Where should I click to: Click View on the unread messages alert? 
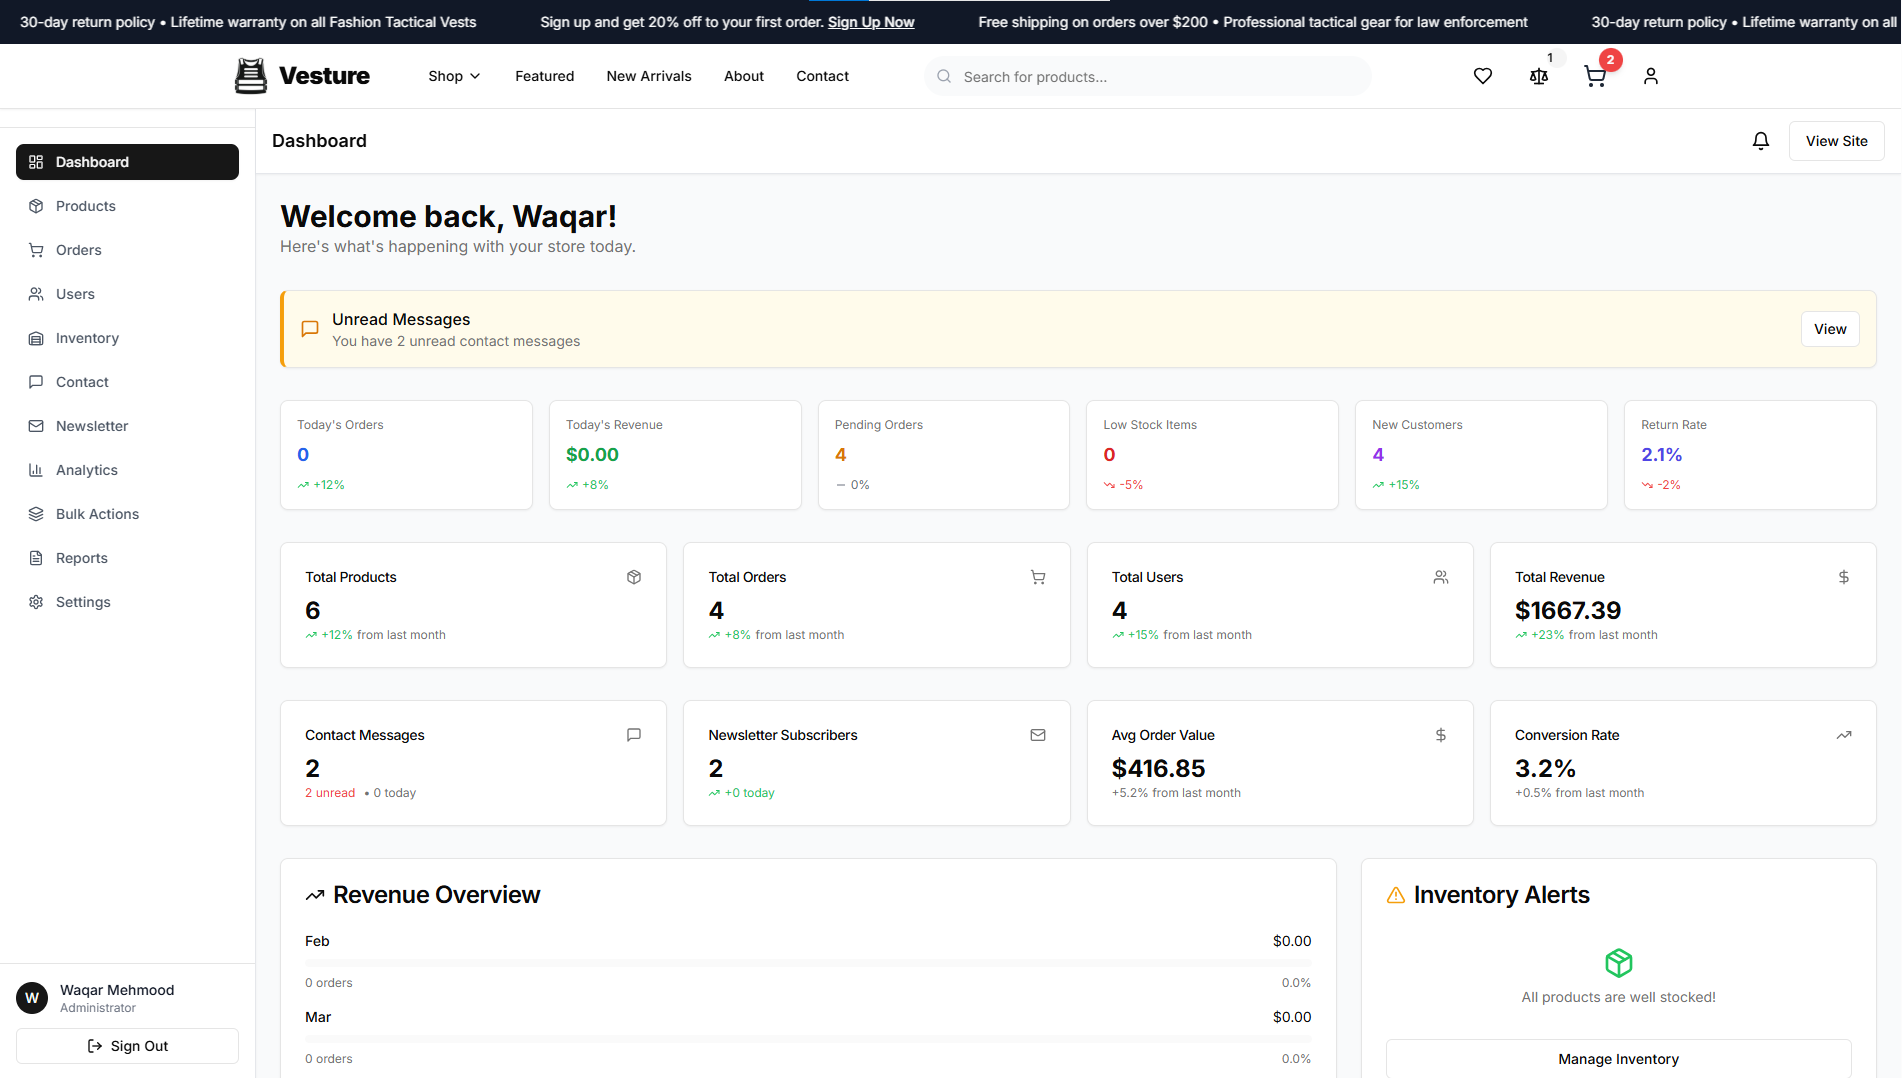[x=1830, y=328]
